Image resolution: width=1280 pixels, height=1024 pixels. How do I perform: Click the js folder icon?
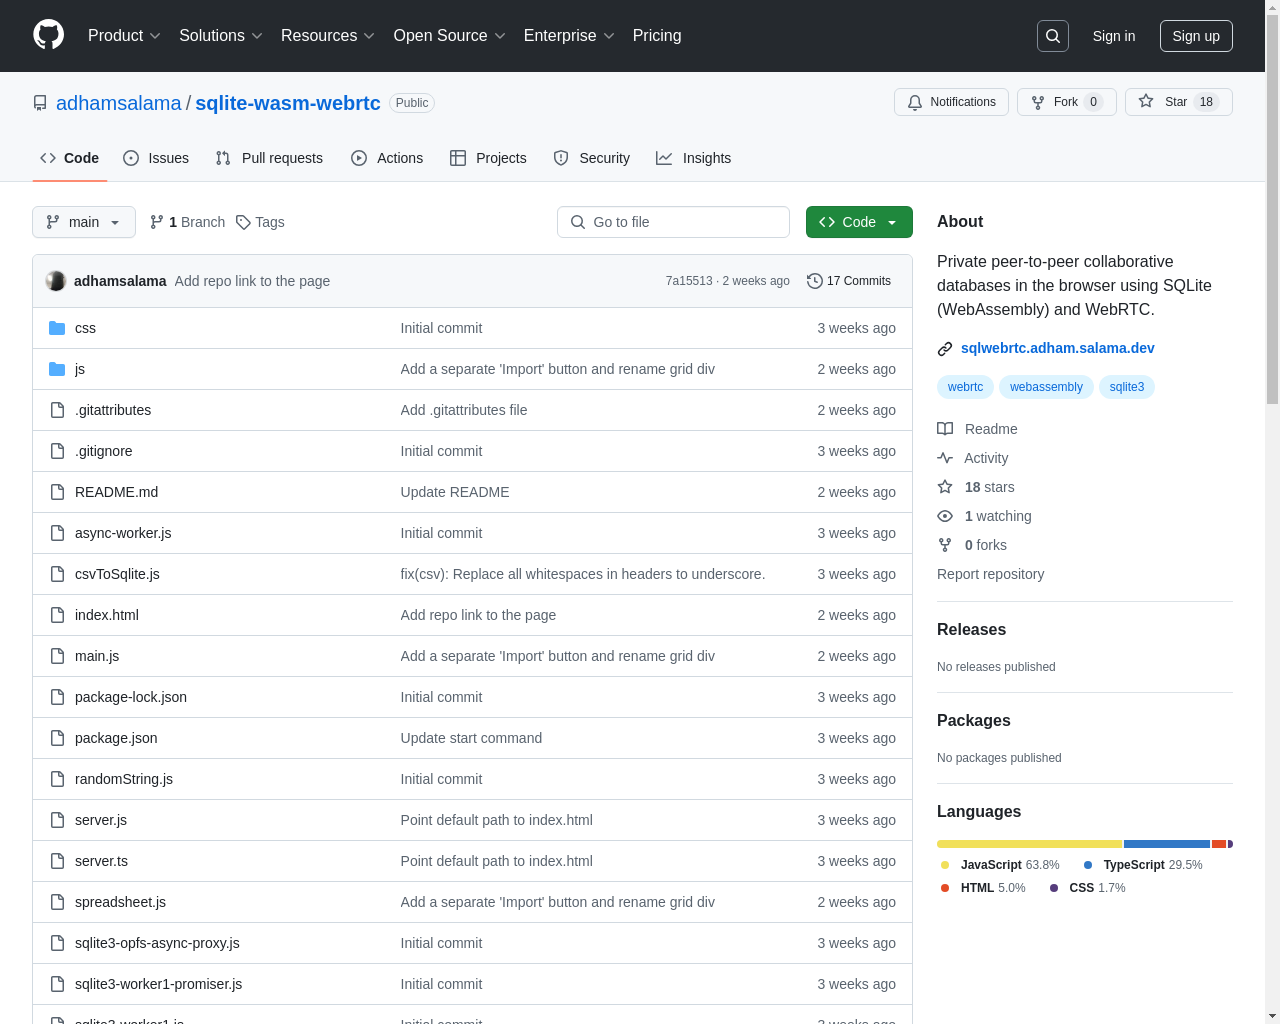click(x=57, y=369)
